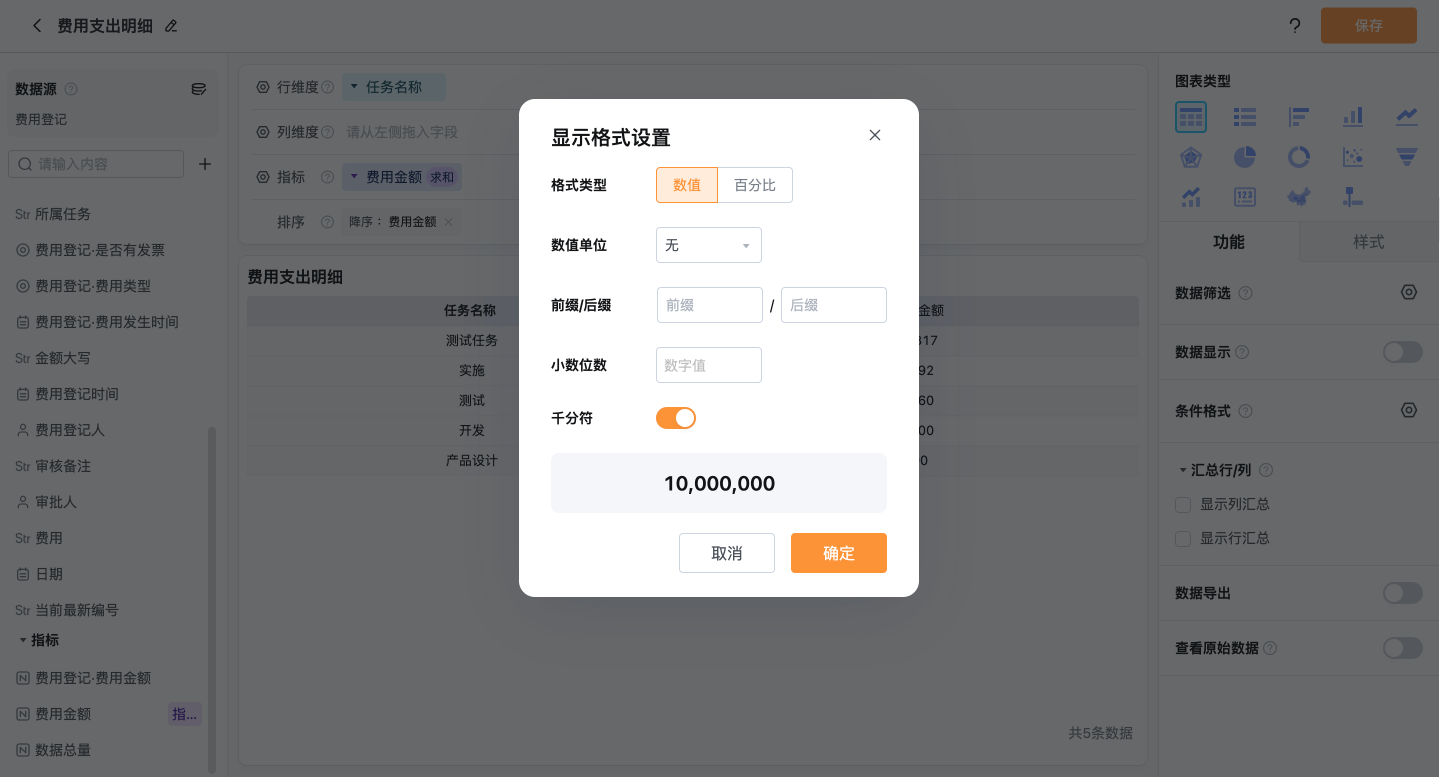Close the 显示格式设置 dialog with the X
Image resolution: width=1440 pixels, height=778 pixels.
[x=875, y=135]
